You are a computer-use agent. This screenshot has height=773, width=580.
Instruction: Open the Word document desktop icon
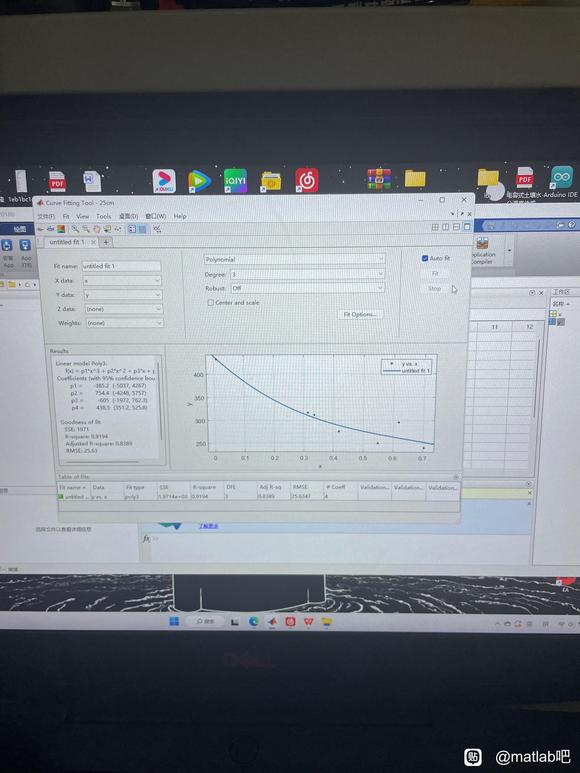click(x=92, y=181)
